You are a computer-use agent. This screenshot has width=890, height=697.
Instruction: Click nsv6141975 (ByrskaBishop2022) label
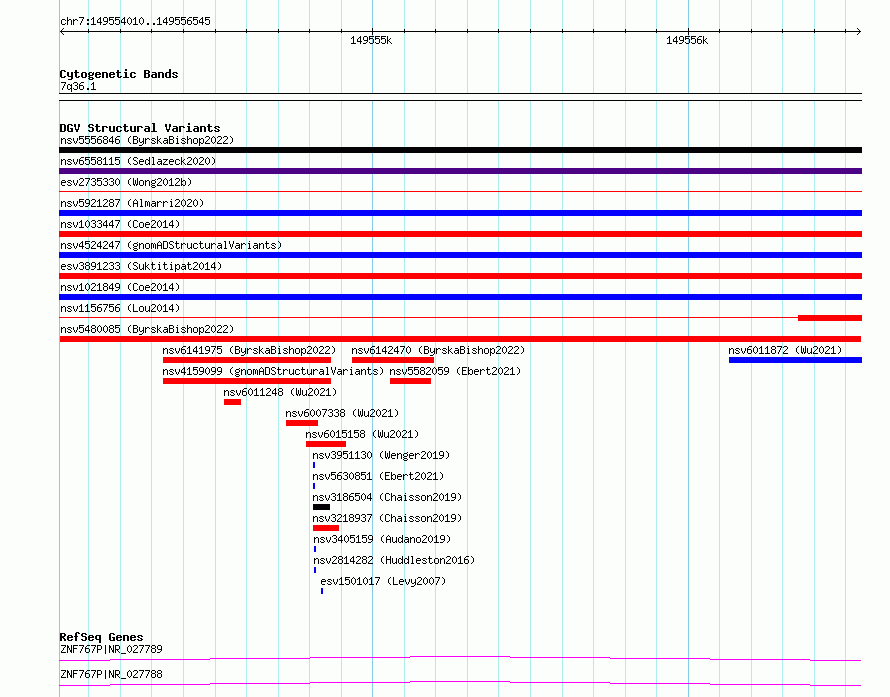(249, 350)
